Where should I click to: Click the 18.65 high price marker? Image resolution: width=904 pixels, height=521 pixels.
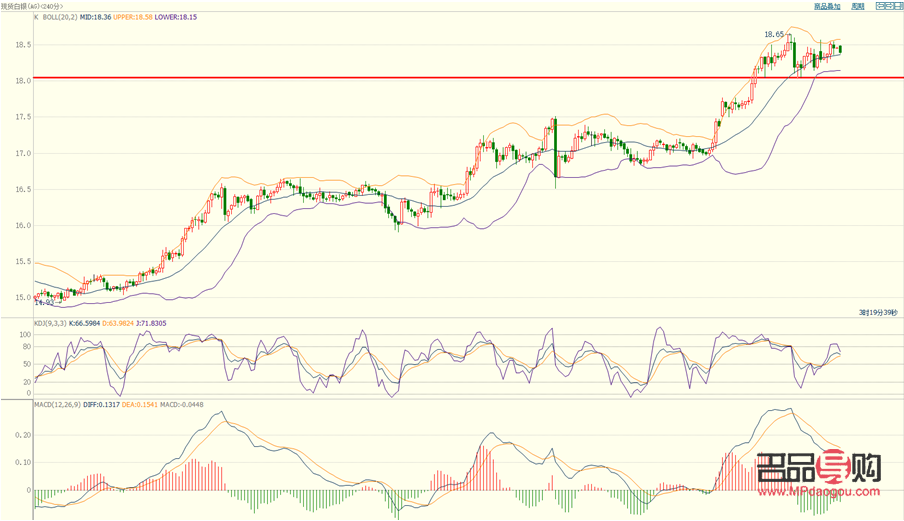click(x=774, y=34)
